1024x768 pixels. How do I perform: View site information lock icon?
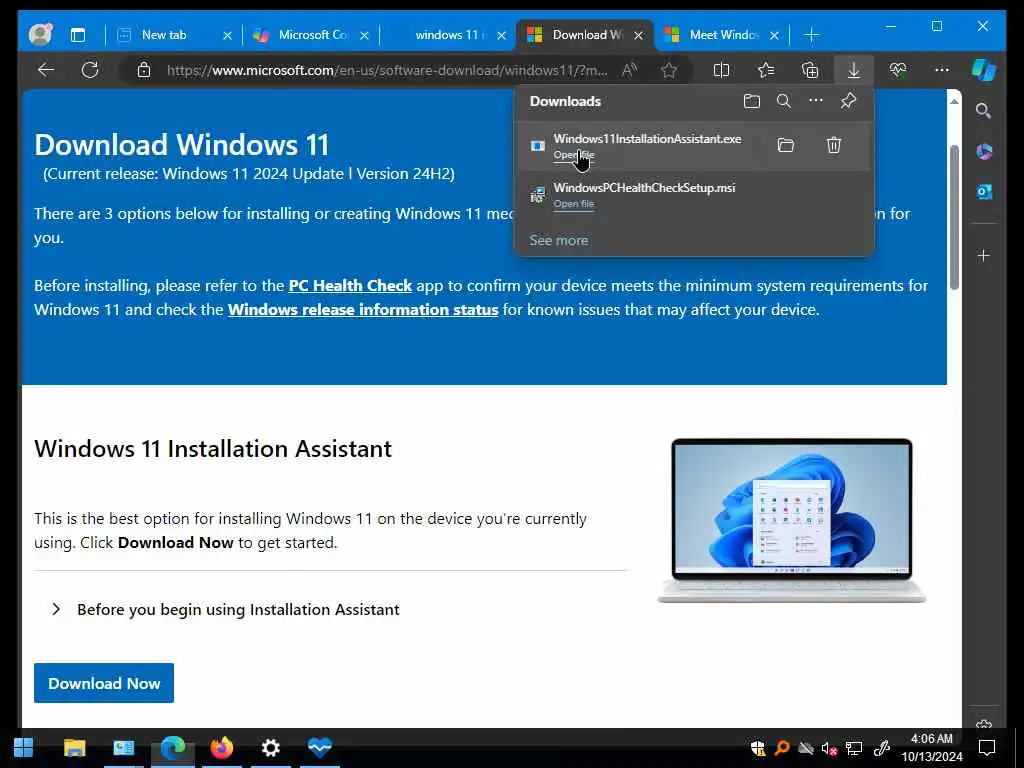[x=144, y=70]
